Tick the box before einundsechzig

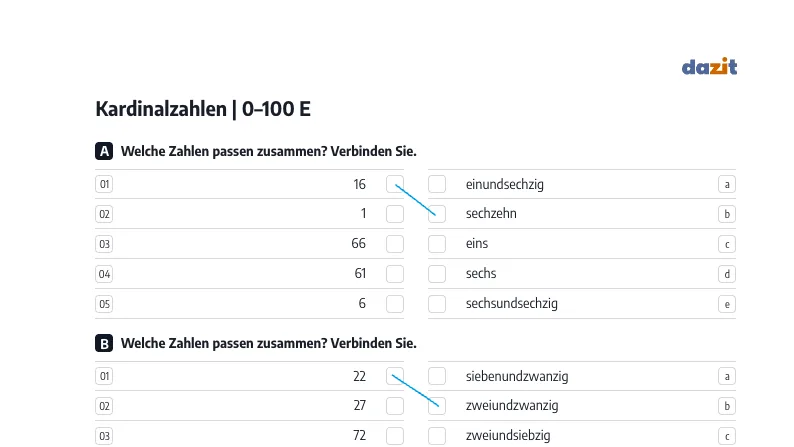pyautogui.click(x=437, y=184)
